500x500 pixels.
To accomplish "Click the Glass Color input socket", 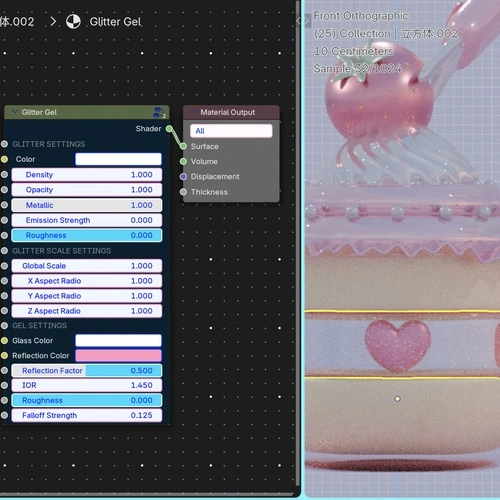I will click(4, 340).
